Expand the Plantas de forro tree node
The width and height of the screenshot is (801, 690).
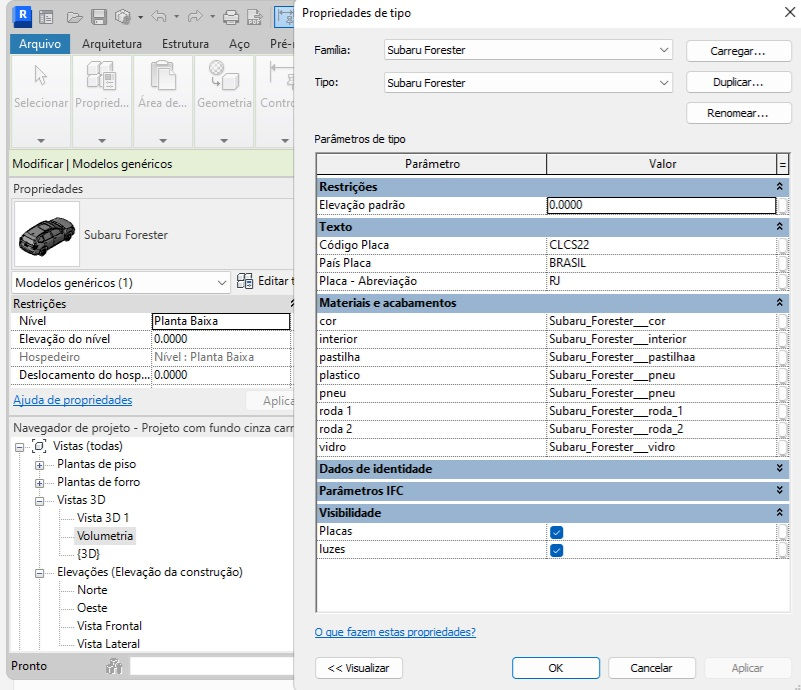[x=39, y=483]
